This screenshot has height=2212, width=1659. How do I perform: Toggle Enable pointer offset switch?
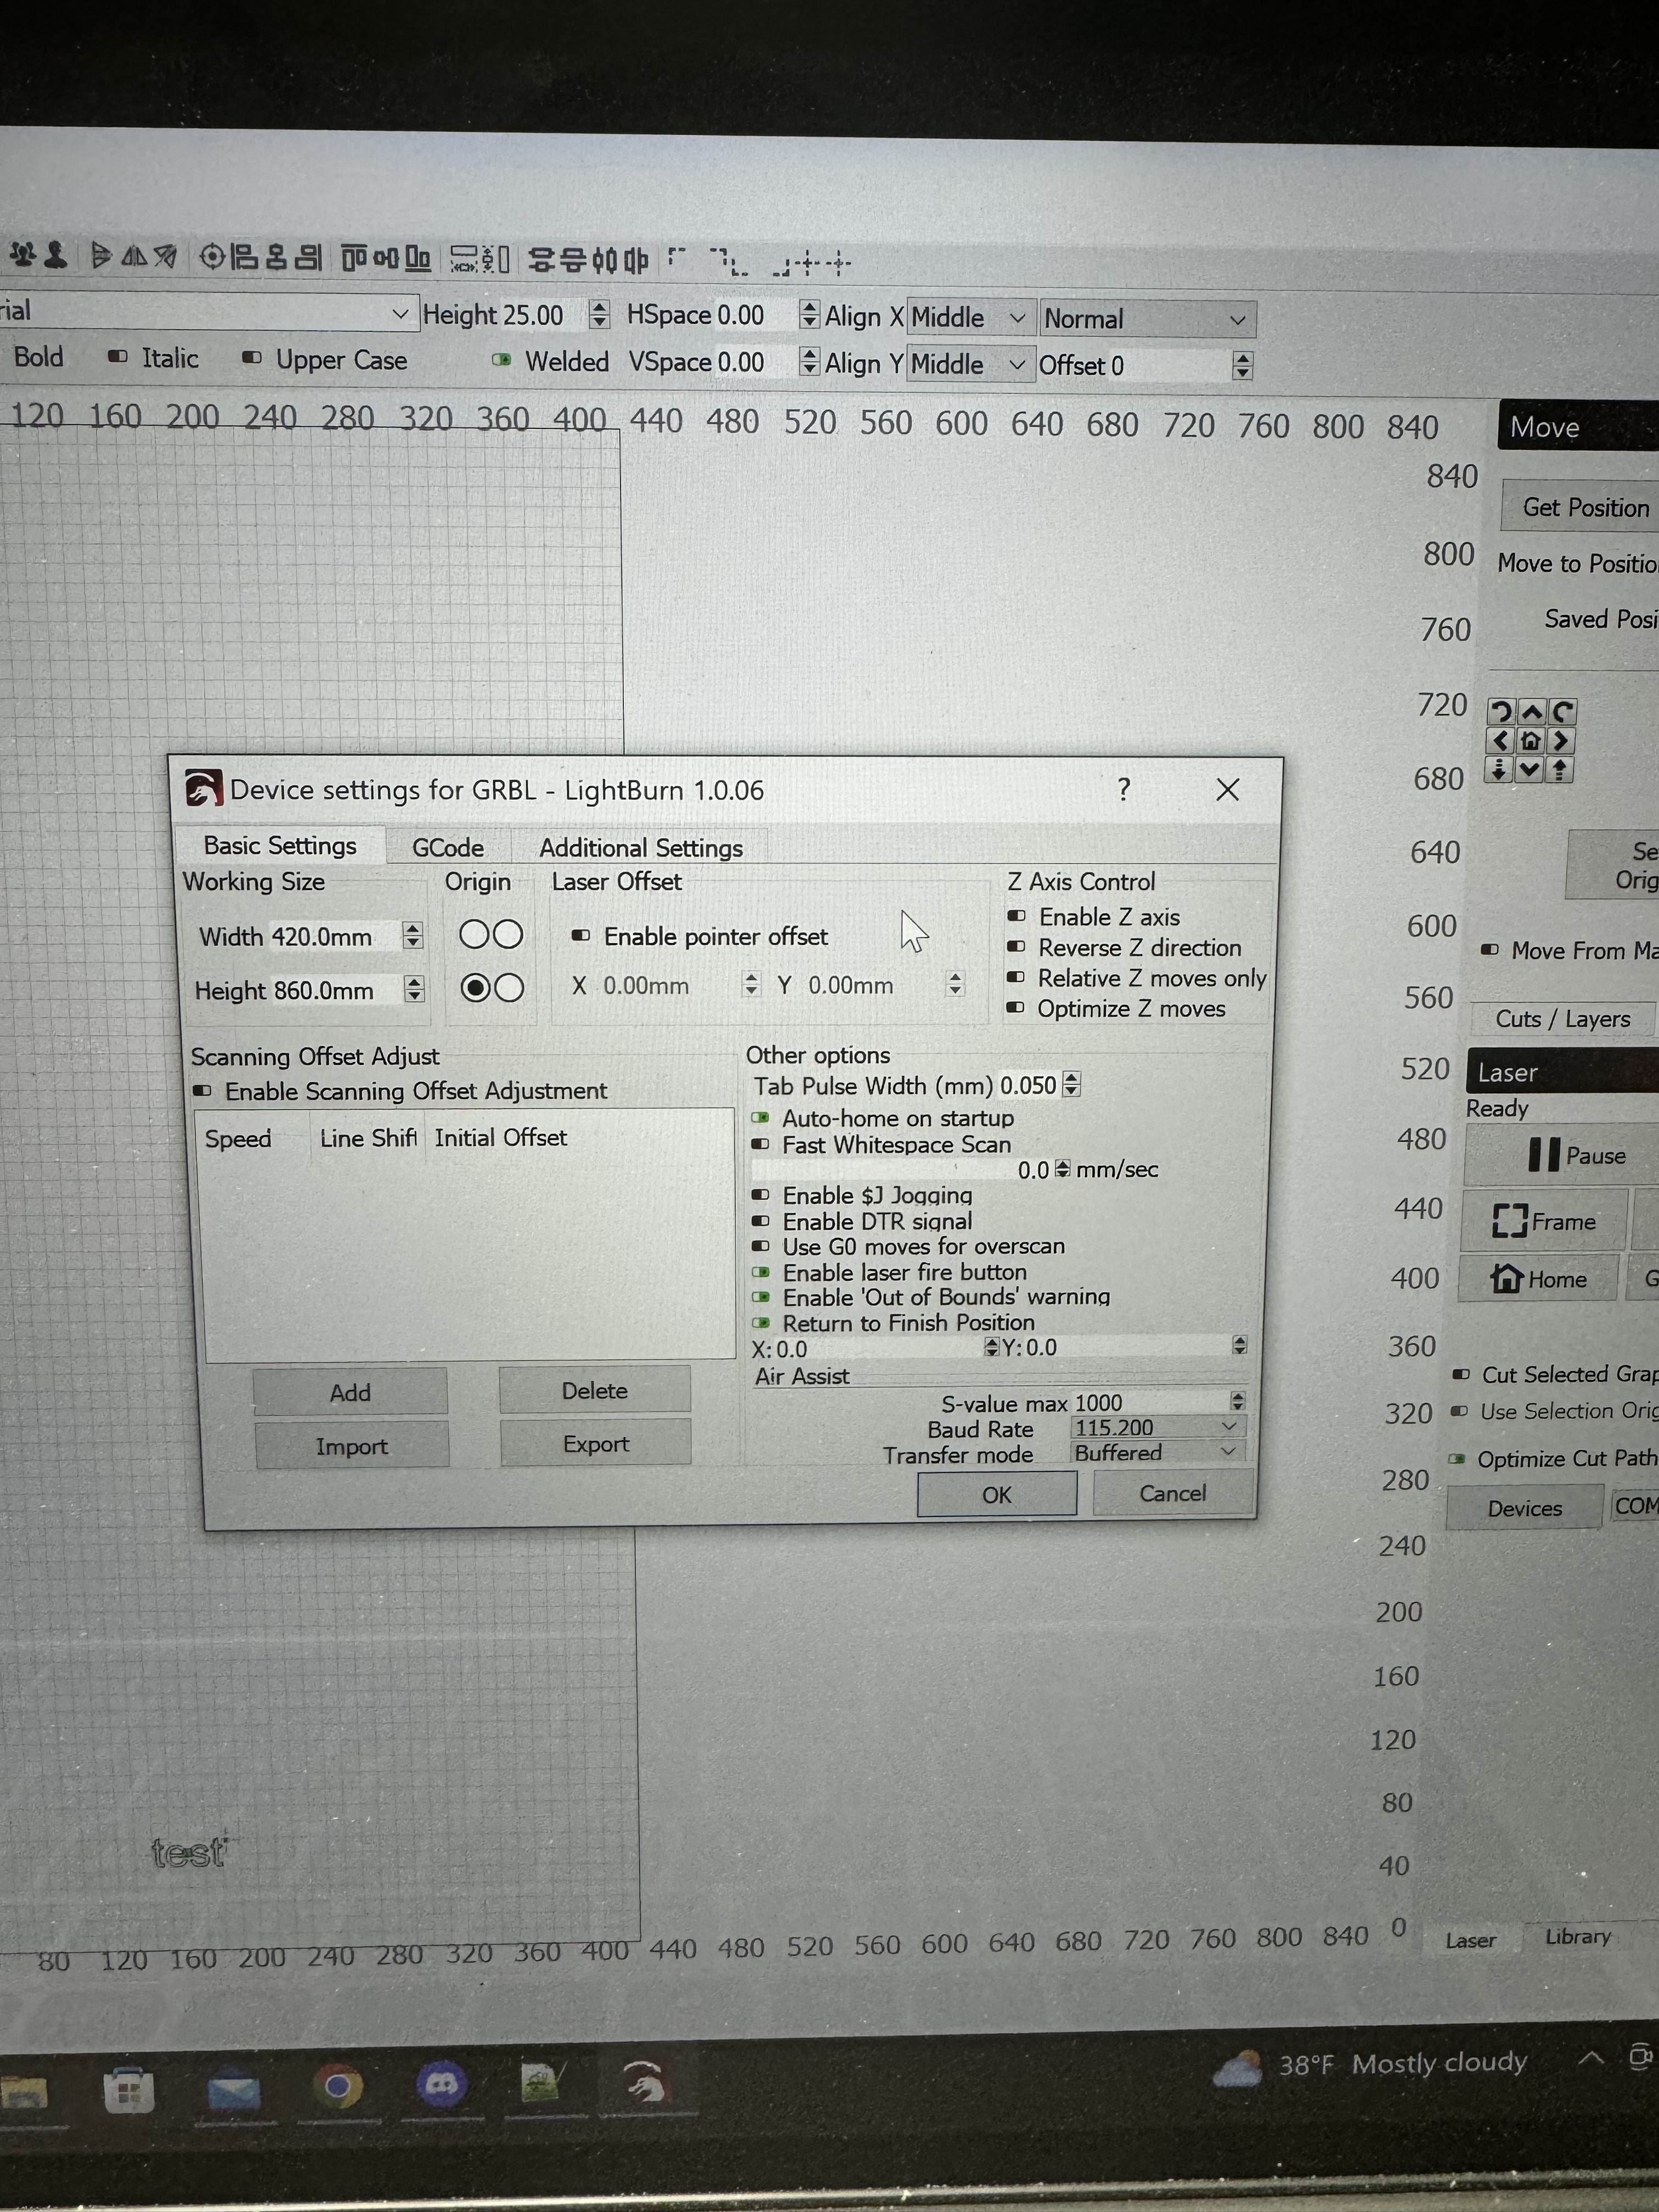click(x=580, y=936)
